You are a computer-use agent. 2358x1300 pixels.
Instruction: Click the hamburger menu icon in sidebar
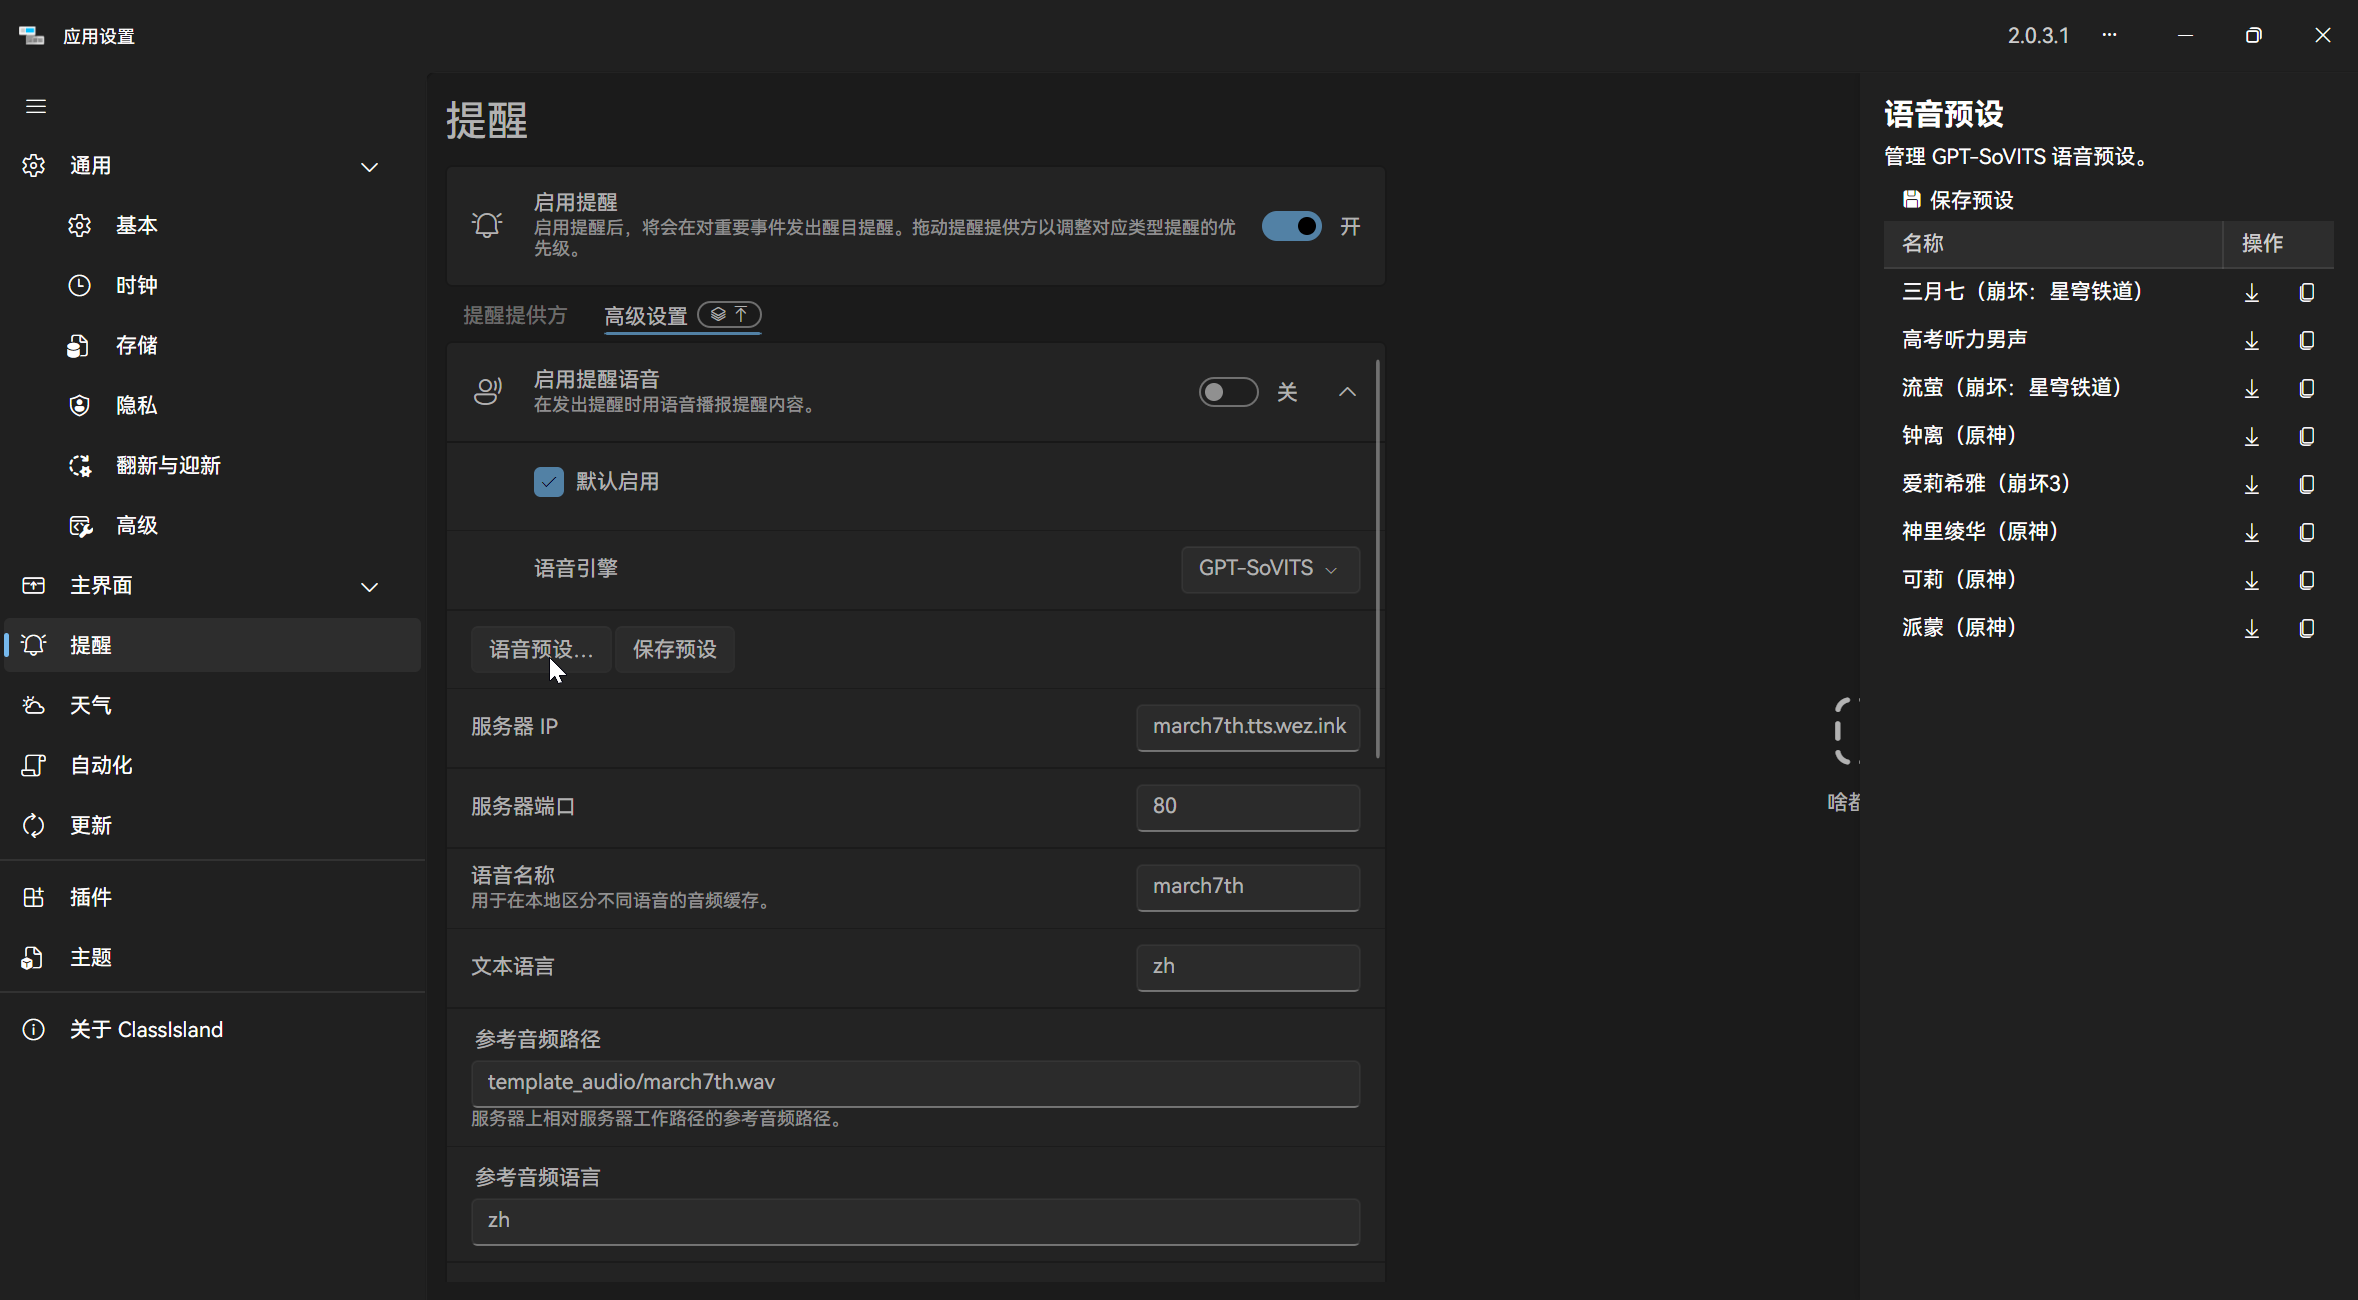36,106
